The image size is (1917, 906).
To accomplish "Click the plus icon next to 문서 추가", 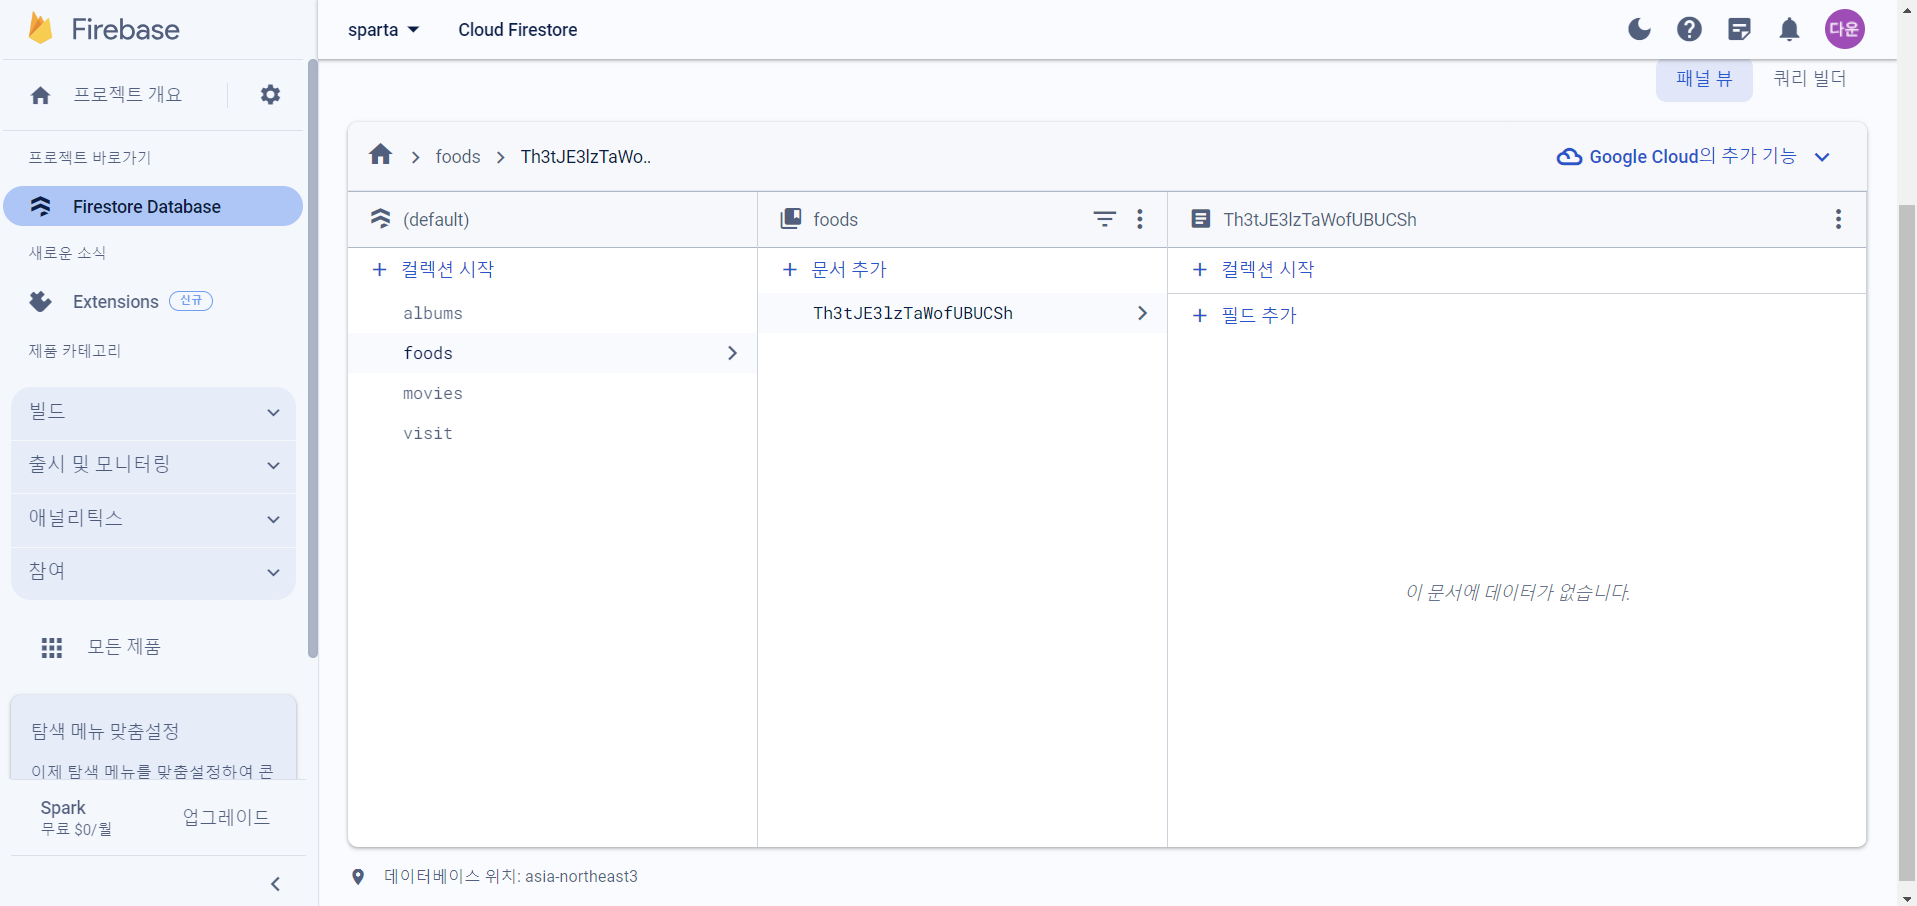I will pos(790,269).
